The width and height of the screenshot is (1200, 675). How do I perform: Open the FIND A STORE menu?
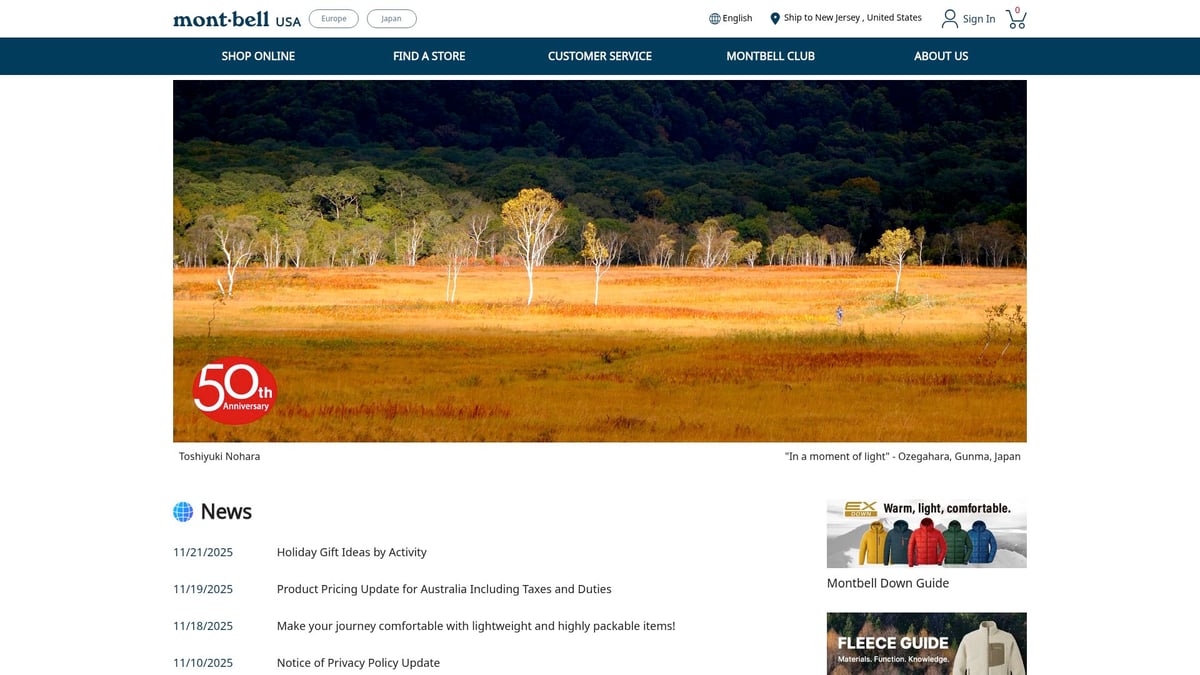tap(429, 56)
